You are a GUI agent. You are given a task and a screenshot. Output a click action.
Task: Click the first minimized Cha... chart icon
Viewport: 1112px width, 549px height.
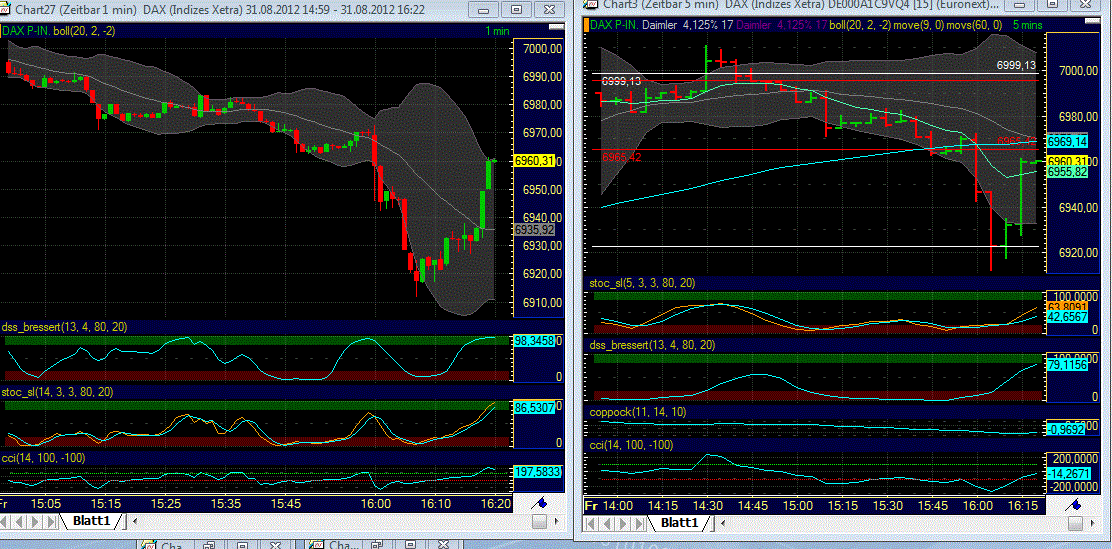click(149, 545)
